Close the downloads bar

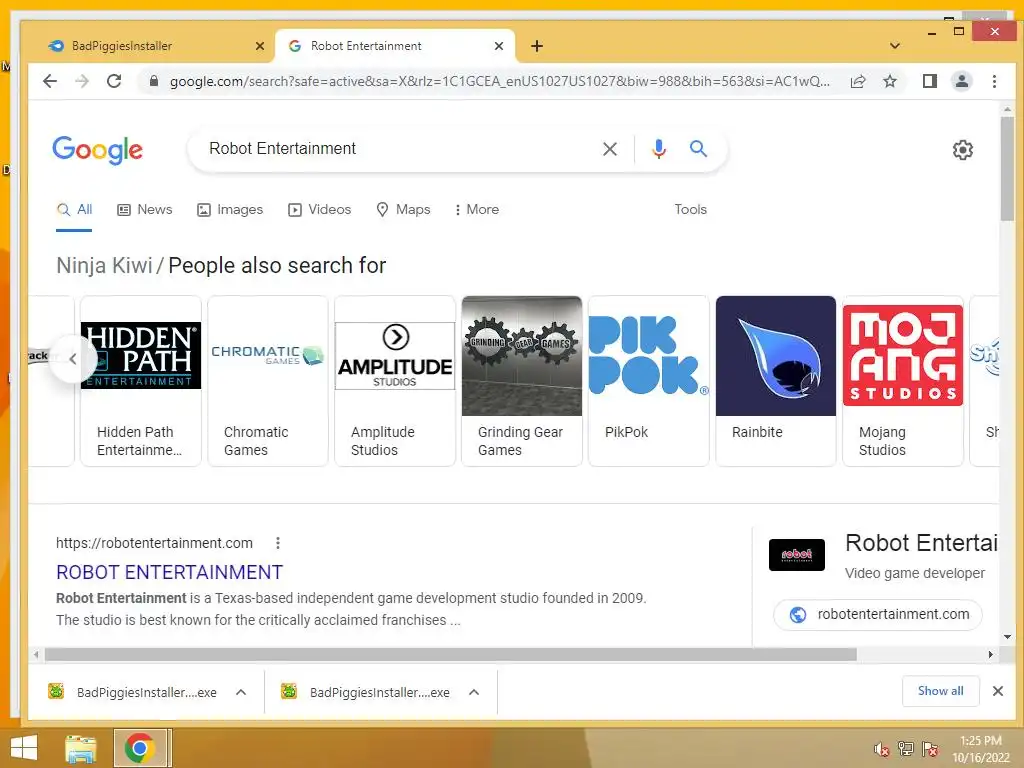pos(998,691)
